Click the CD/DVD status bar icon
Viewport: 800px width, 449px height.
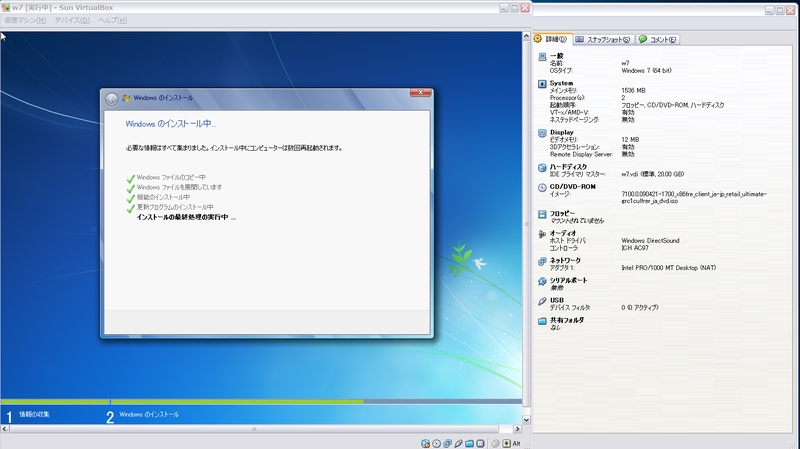437,443
